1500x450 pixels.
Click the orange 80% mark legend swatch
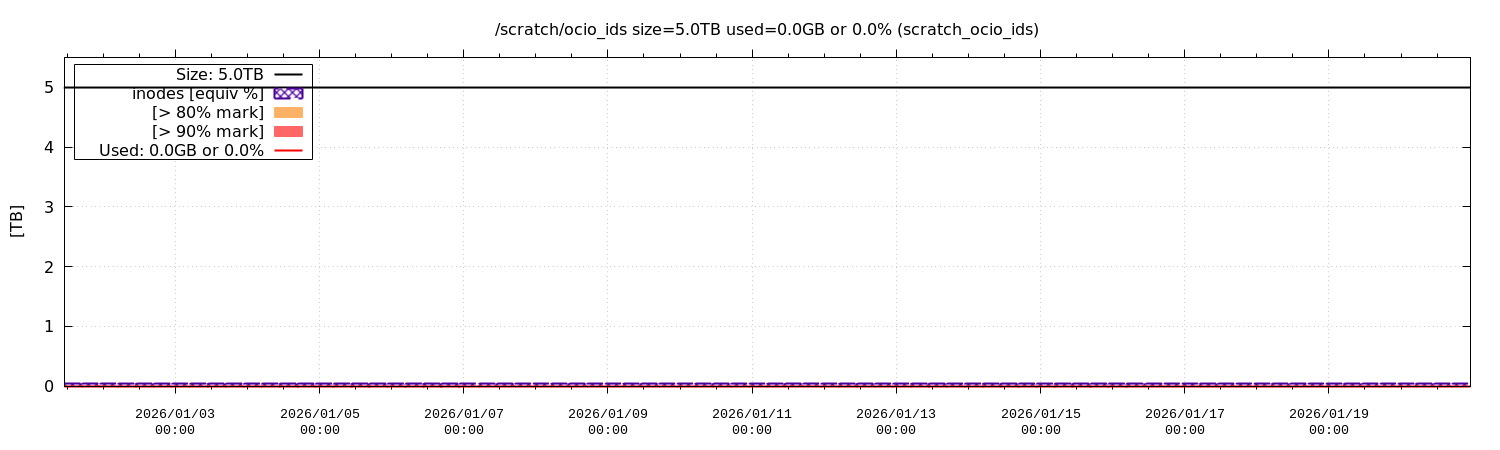288,113
